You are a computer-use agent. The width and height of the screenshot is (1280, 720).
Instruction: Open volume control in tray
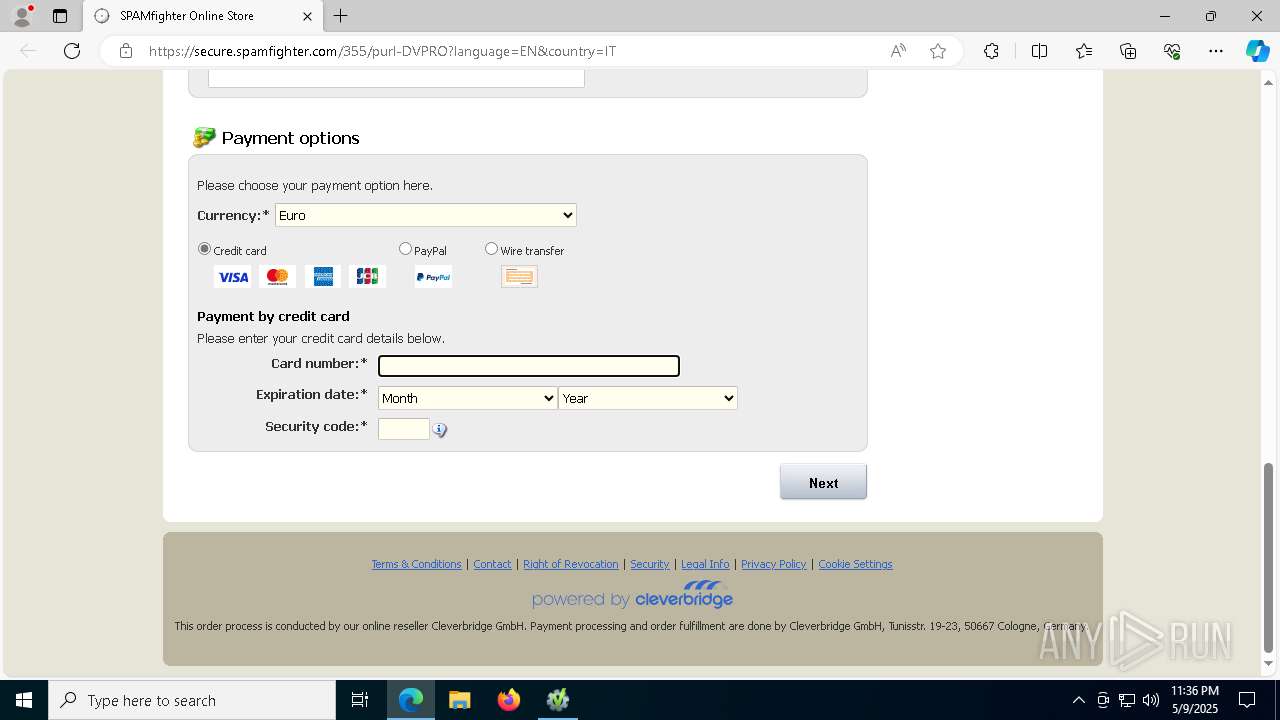tap(1151, 700)
